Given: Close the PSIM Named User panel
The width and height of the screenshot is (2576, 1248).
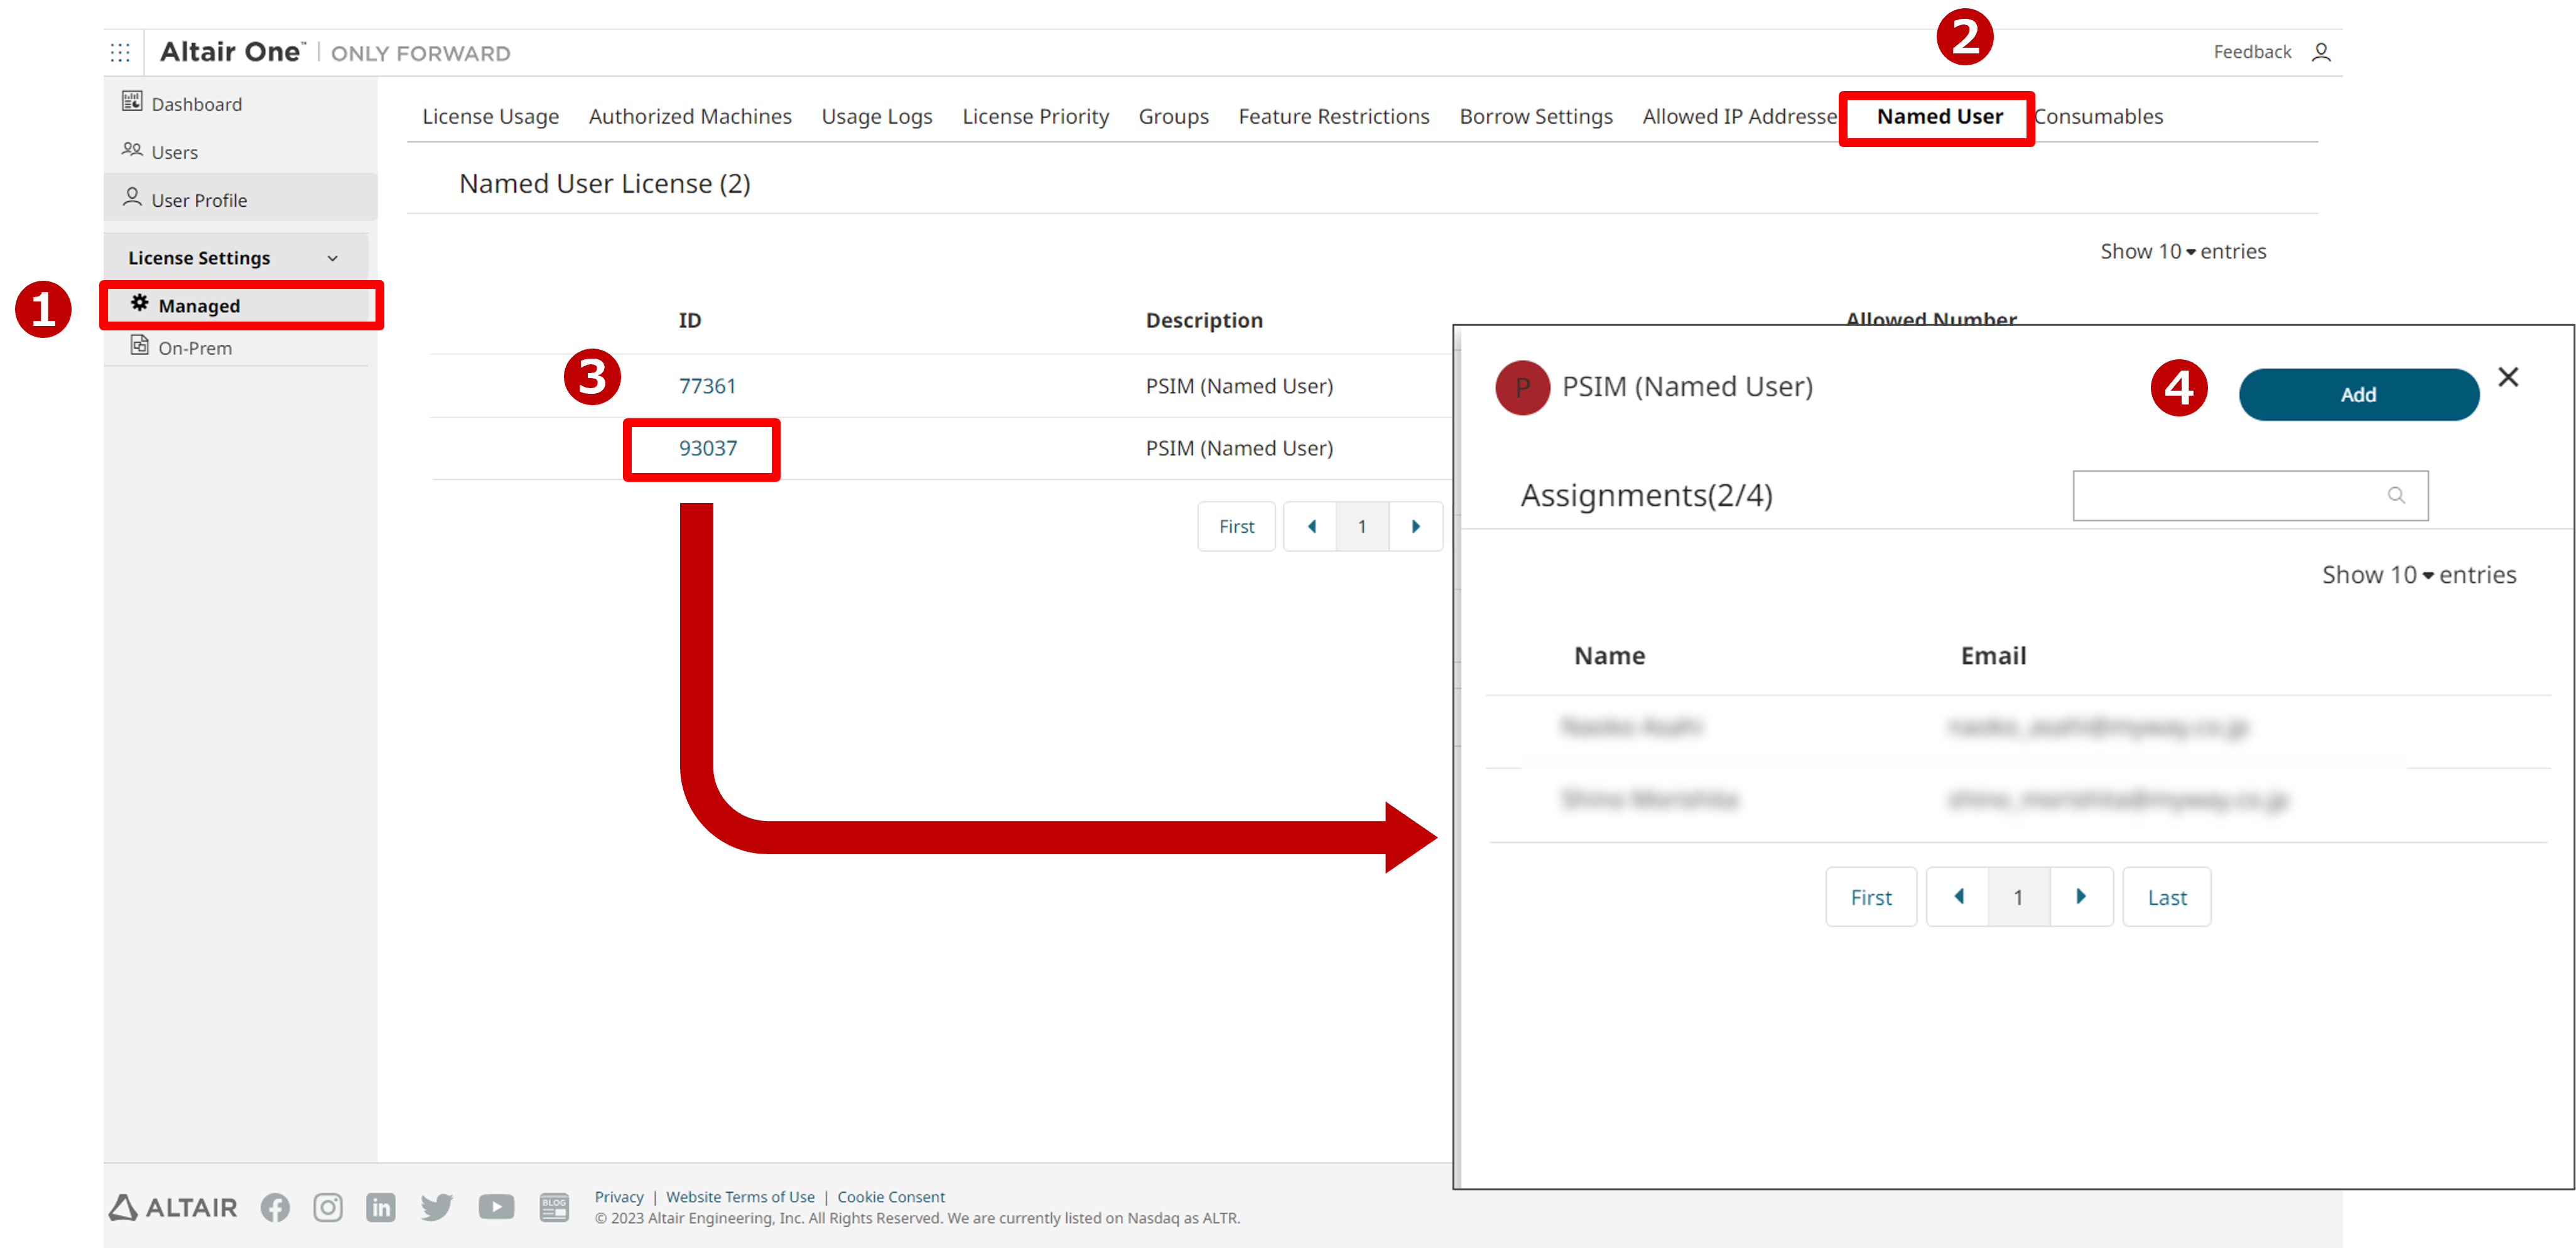Looking at the screenshot, I should point(2507,377).
